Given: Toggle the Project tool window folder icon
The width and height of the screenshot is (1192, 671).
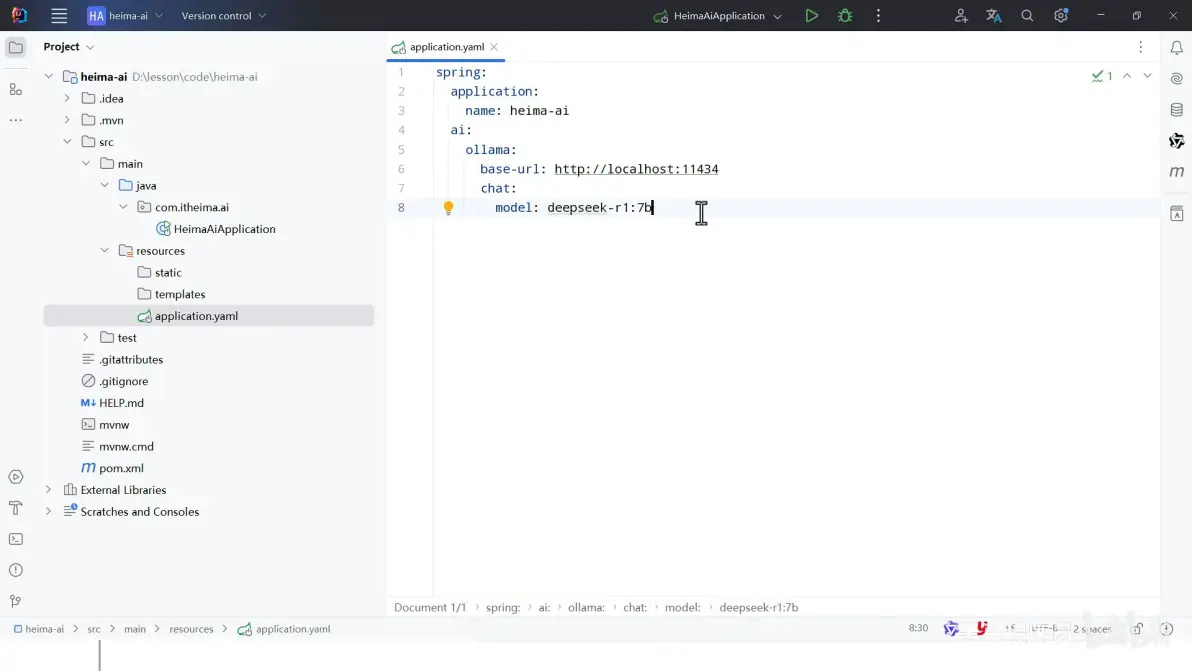Looking at the screenshot, I should 16,46.
